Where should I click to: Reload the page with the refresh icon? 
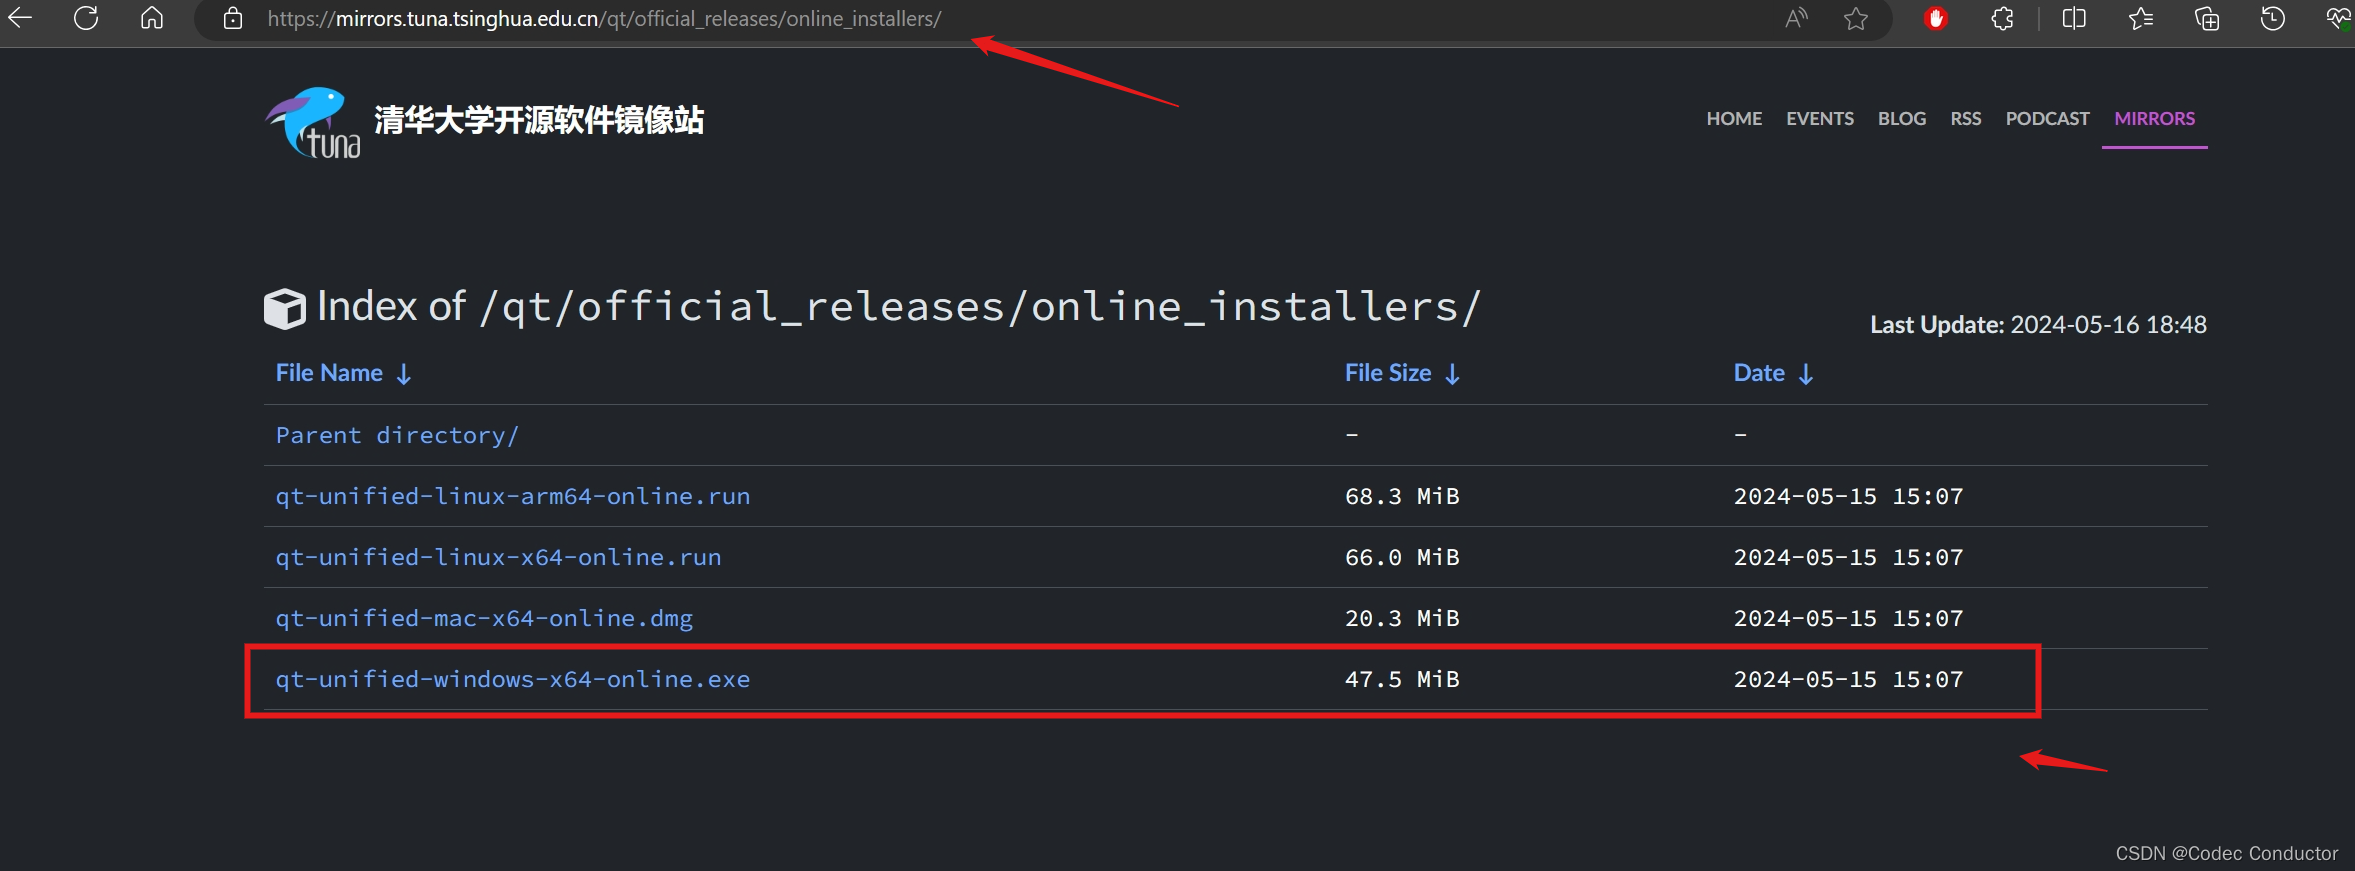click(86, 18)
